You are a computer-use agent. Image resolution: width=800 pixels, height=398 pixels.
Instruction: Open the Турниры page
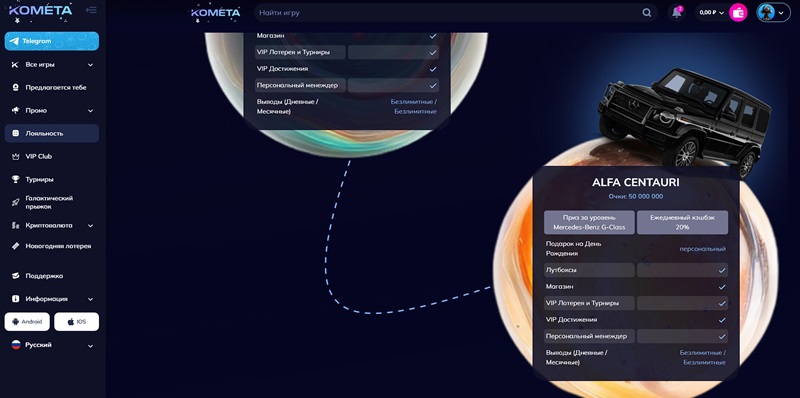tap(40, 180)
